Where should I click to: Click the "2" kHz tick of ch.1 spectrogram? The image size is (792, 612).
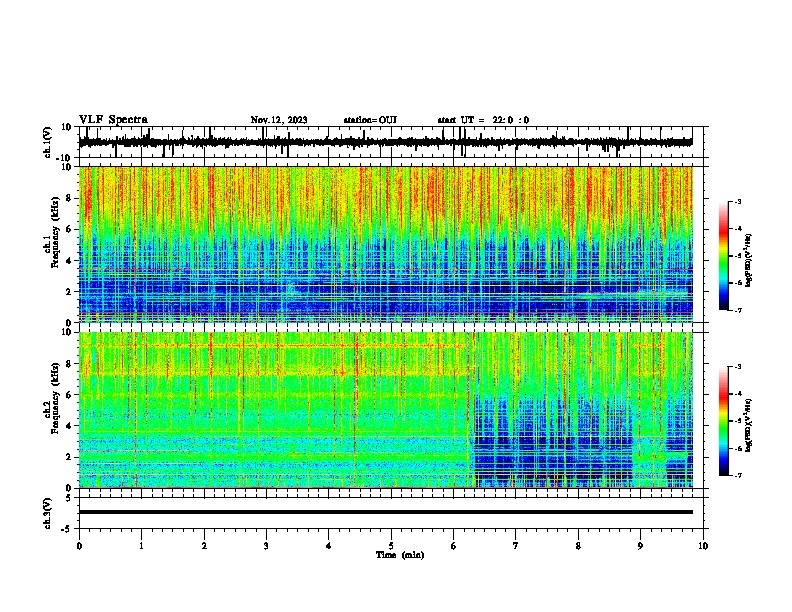(x=70, y=292)
